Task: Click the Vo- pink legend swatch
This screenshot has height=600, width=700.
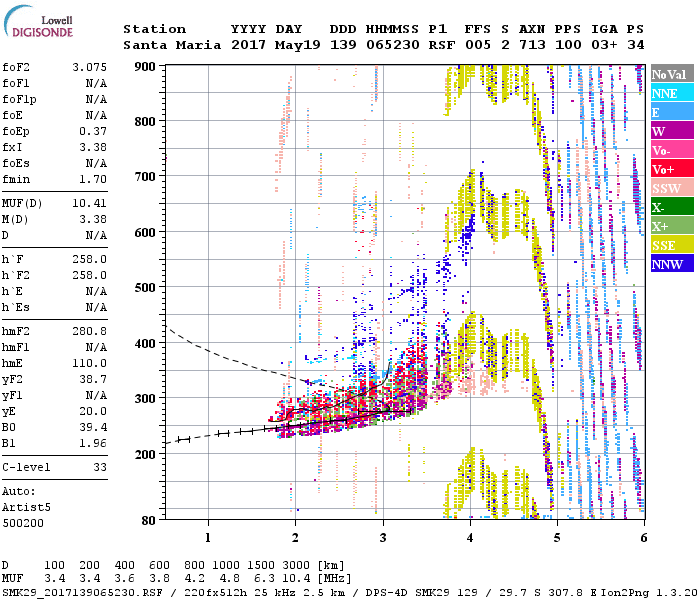Action: pyautogui.click(x=672, y=150)
